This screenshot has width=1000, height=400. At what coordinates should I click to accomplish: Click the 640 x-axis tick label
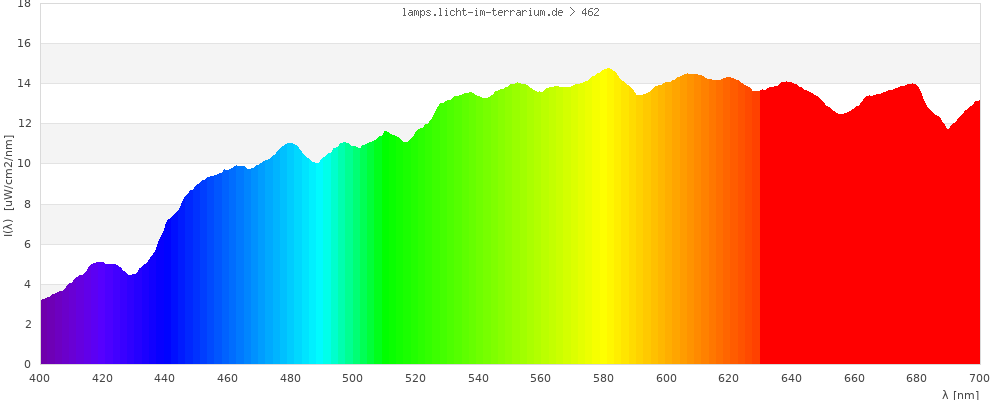791,378
